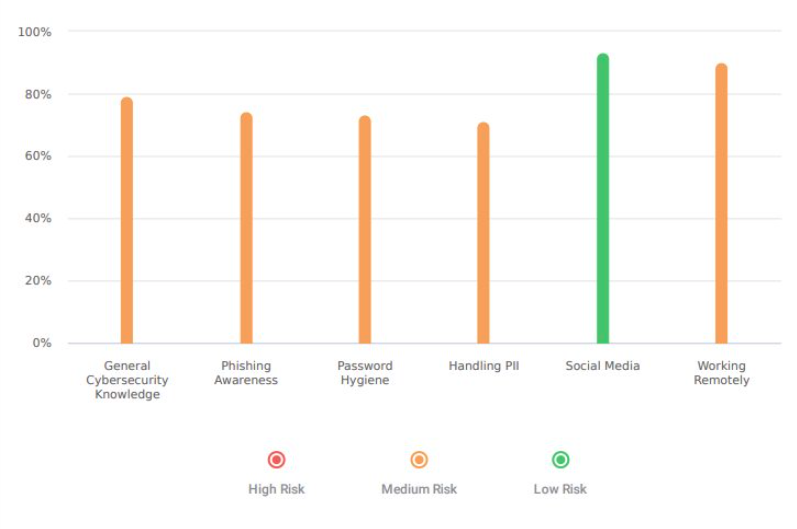The image size is (797, 529).
Task: Click the Low Risk legend marker
Action: 561,460
